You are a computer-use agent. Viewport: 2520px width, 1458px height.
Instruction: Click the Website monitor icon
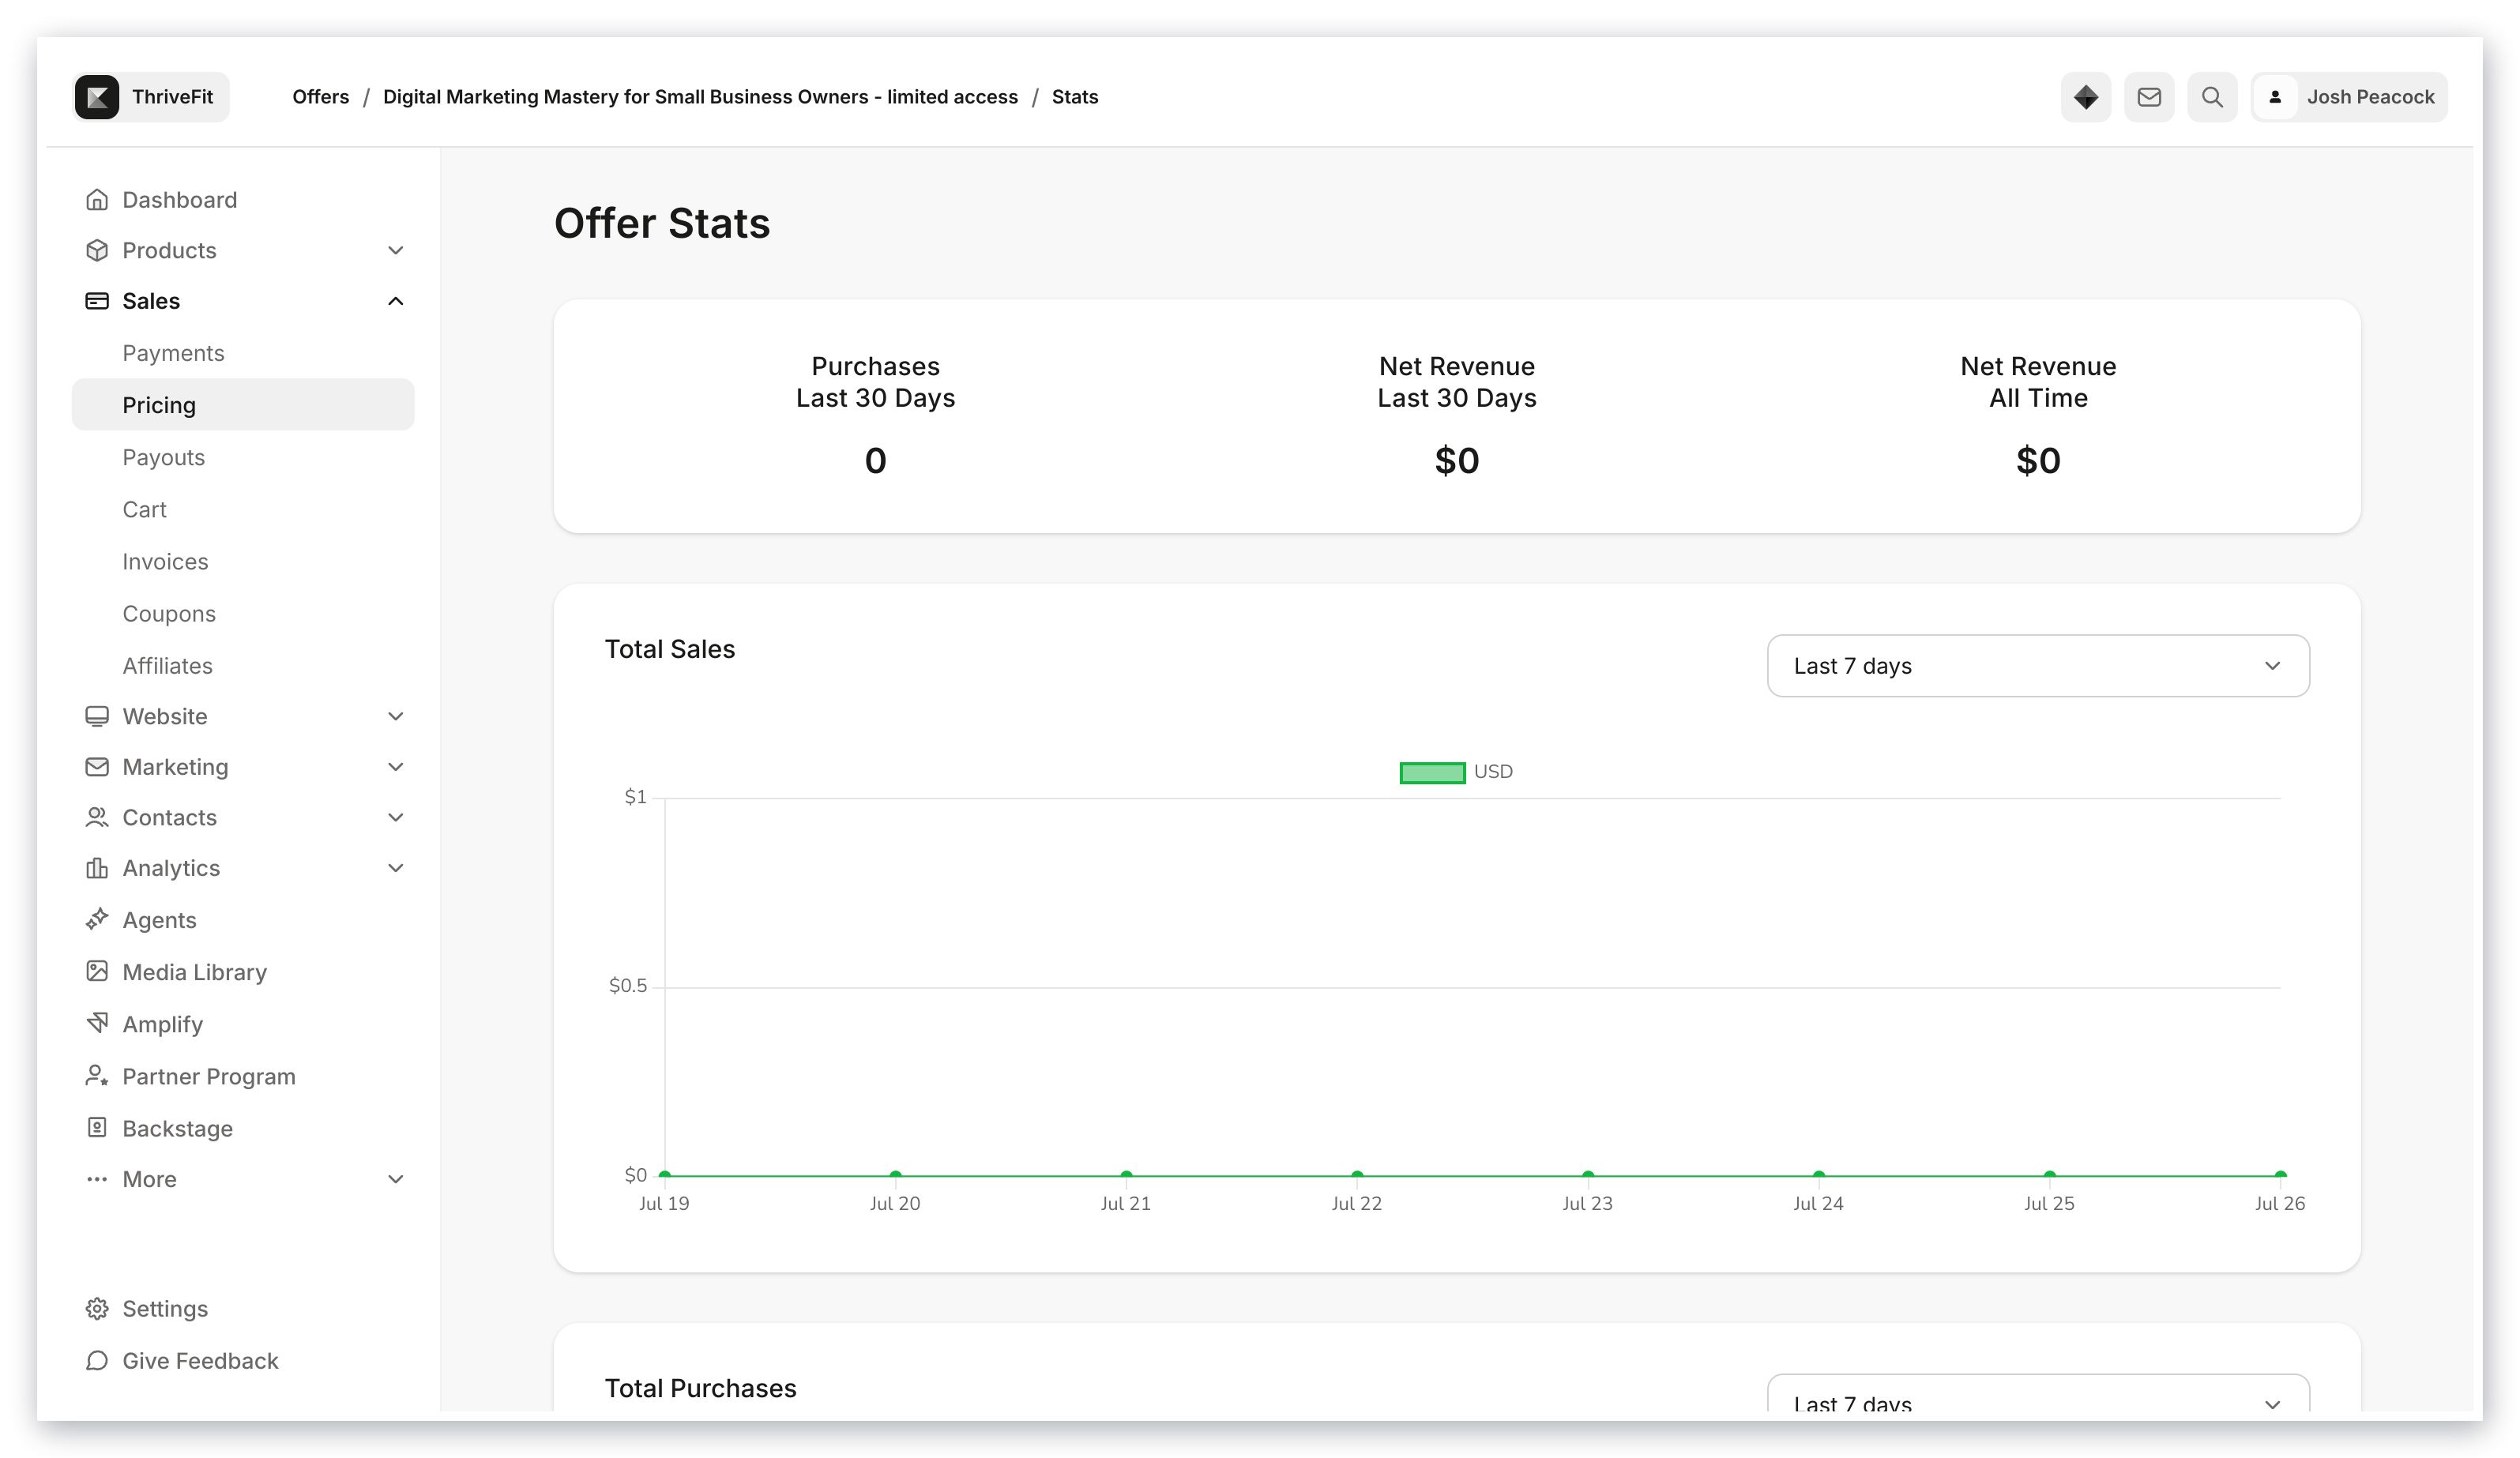pyautogui.click(x=97, y=716)
